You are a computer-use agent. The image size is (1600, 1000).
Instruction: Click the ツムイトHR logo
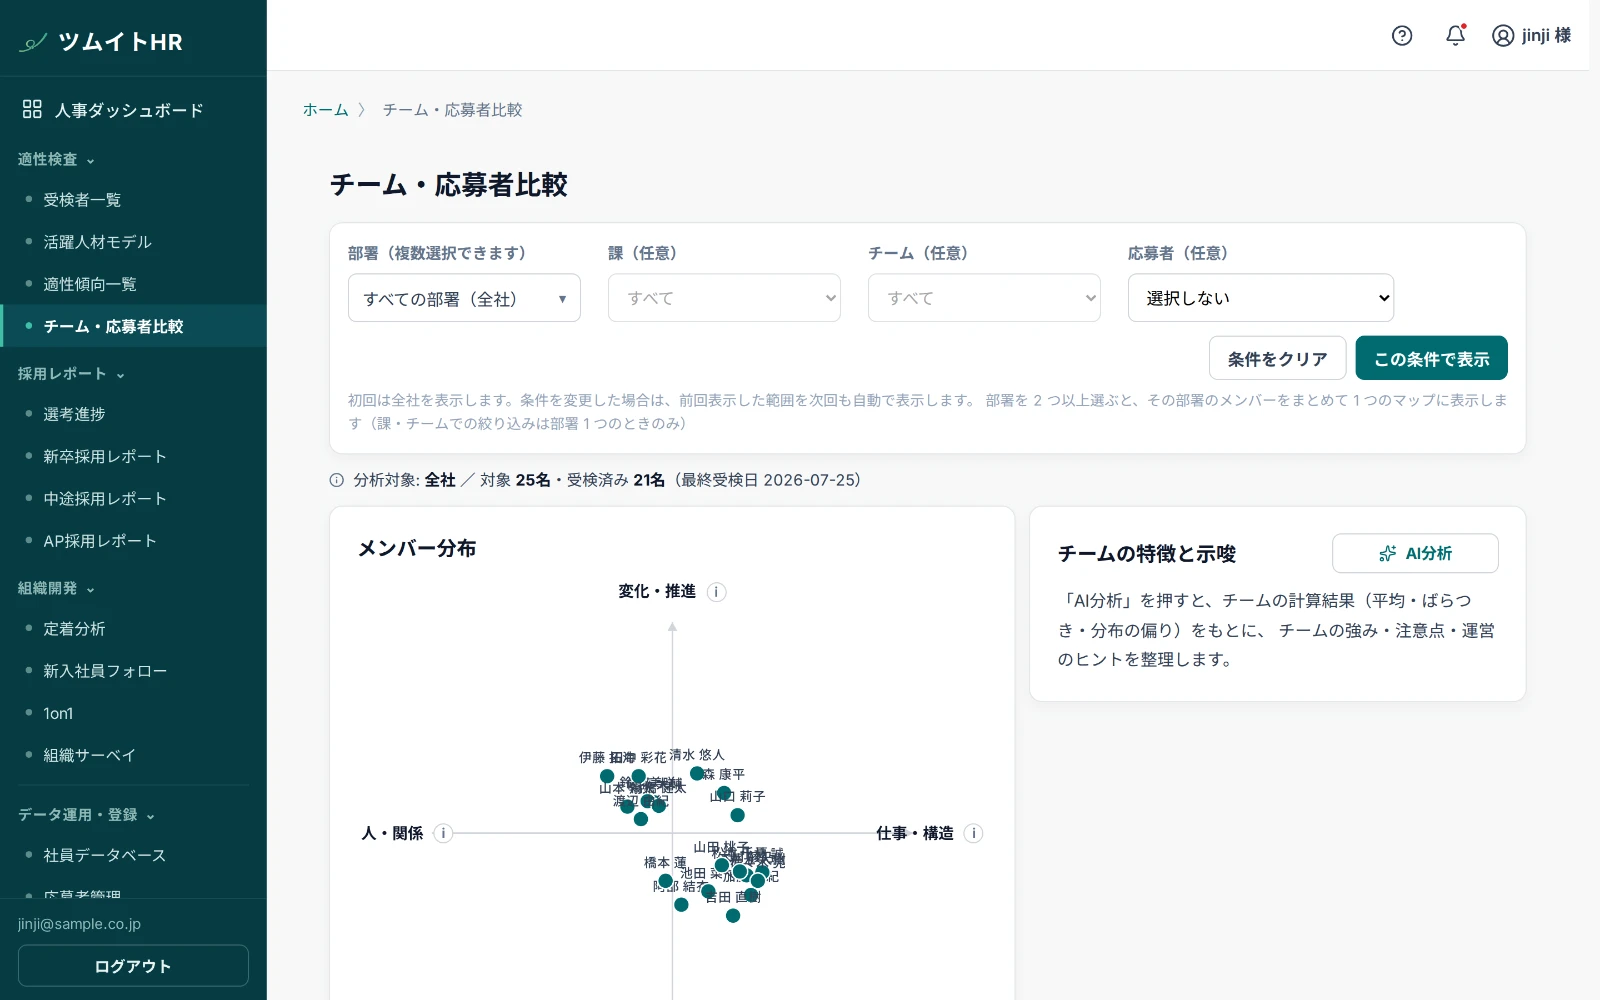[x=101, y=42]
